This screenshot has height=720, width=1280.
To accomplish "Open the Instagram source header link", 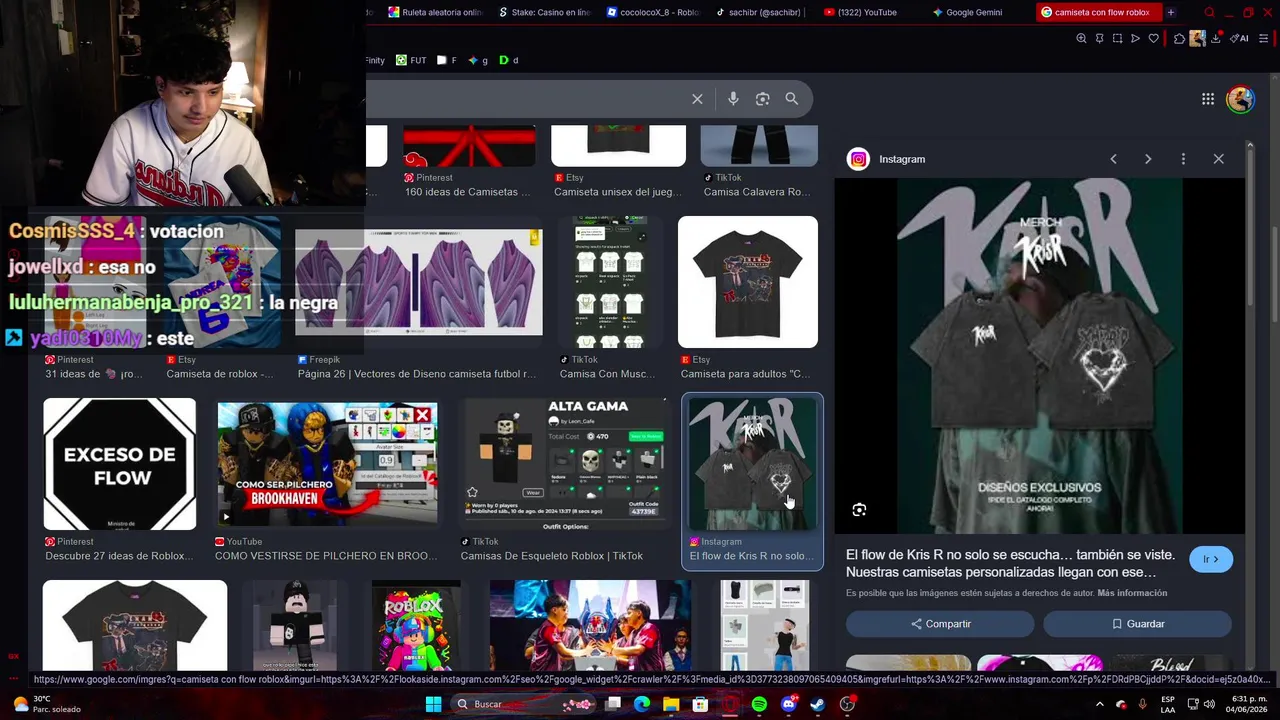I will [887, 159].
